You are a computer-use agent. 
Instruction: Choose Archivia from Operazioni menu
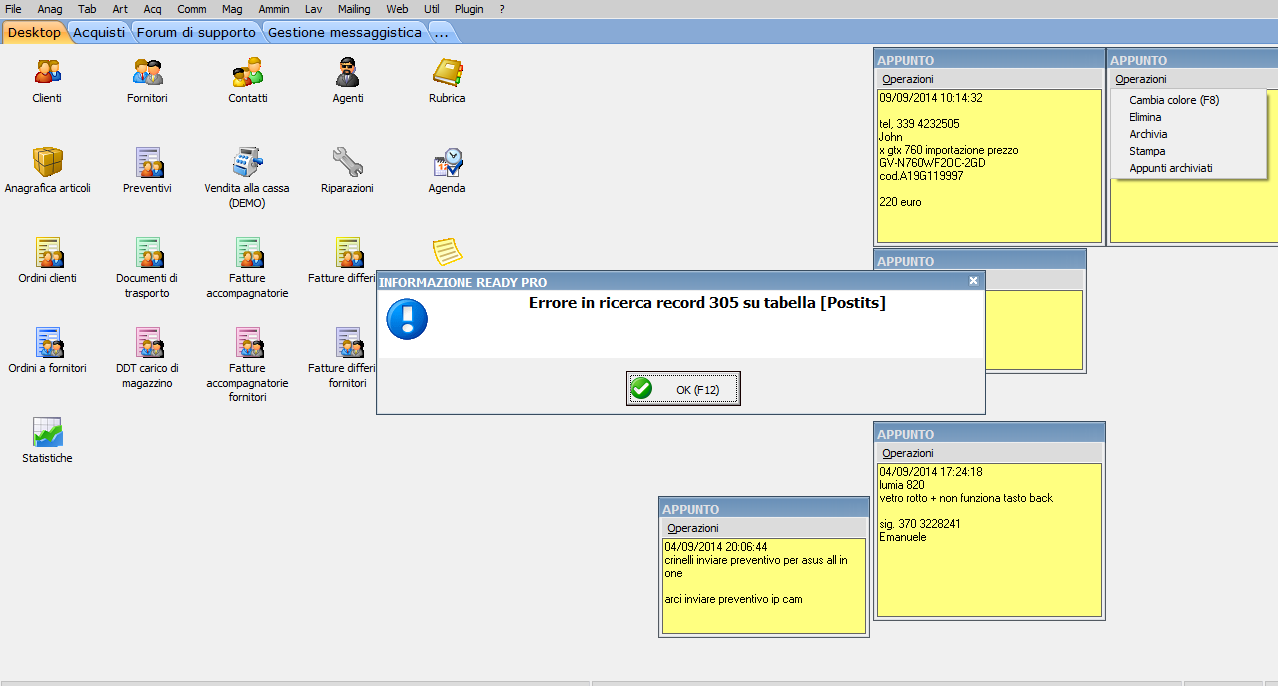pos(1148,134)
